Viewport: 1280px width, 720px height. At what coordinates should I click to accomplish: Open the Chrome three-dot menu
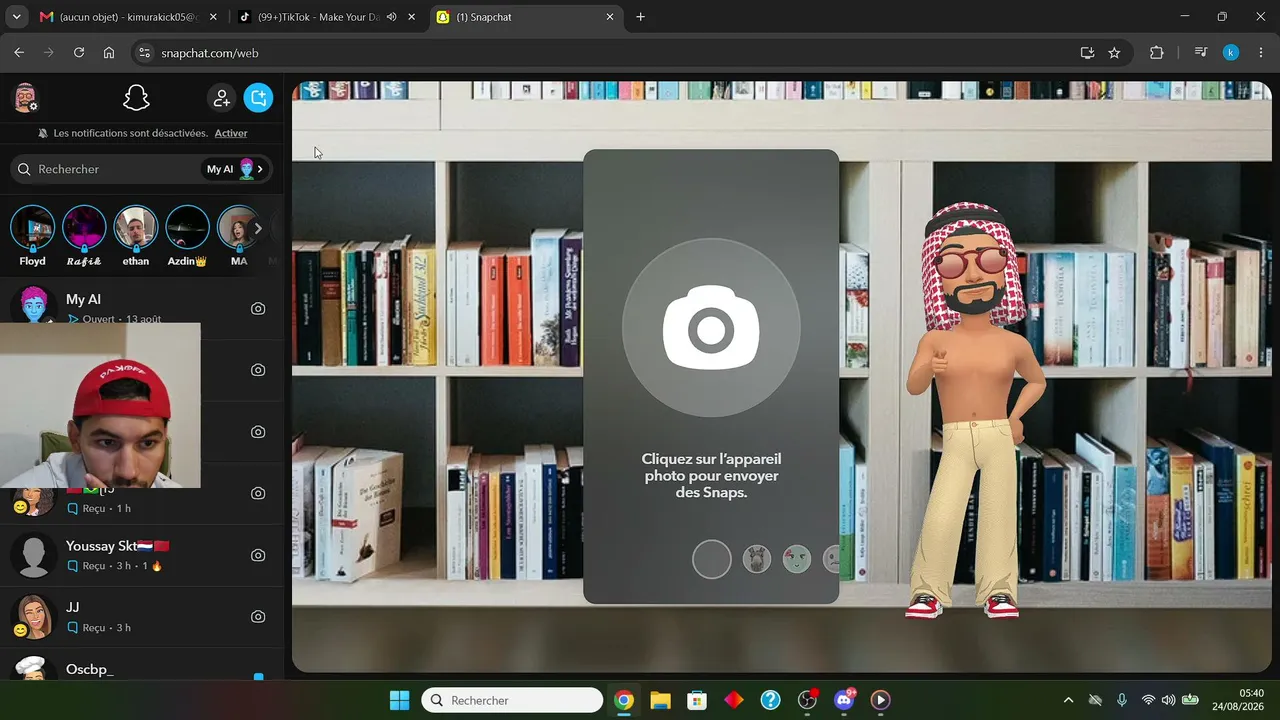1260,53
